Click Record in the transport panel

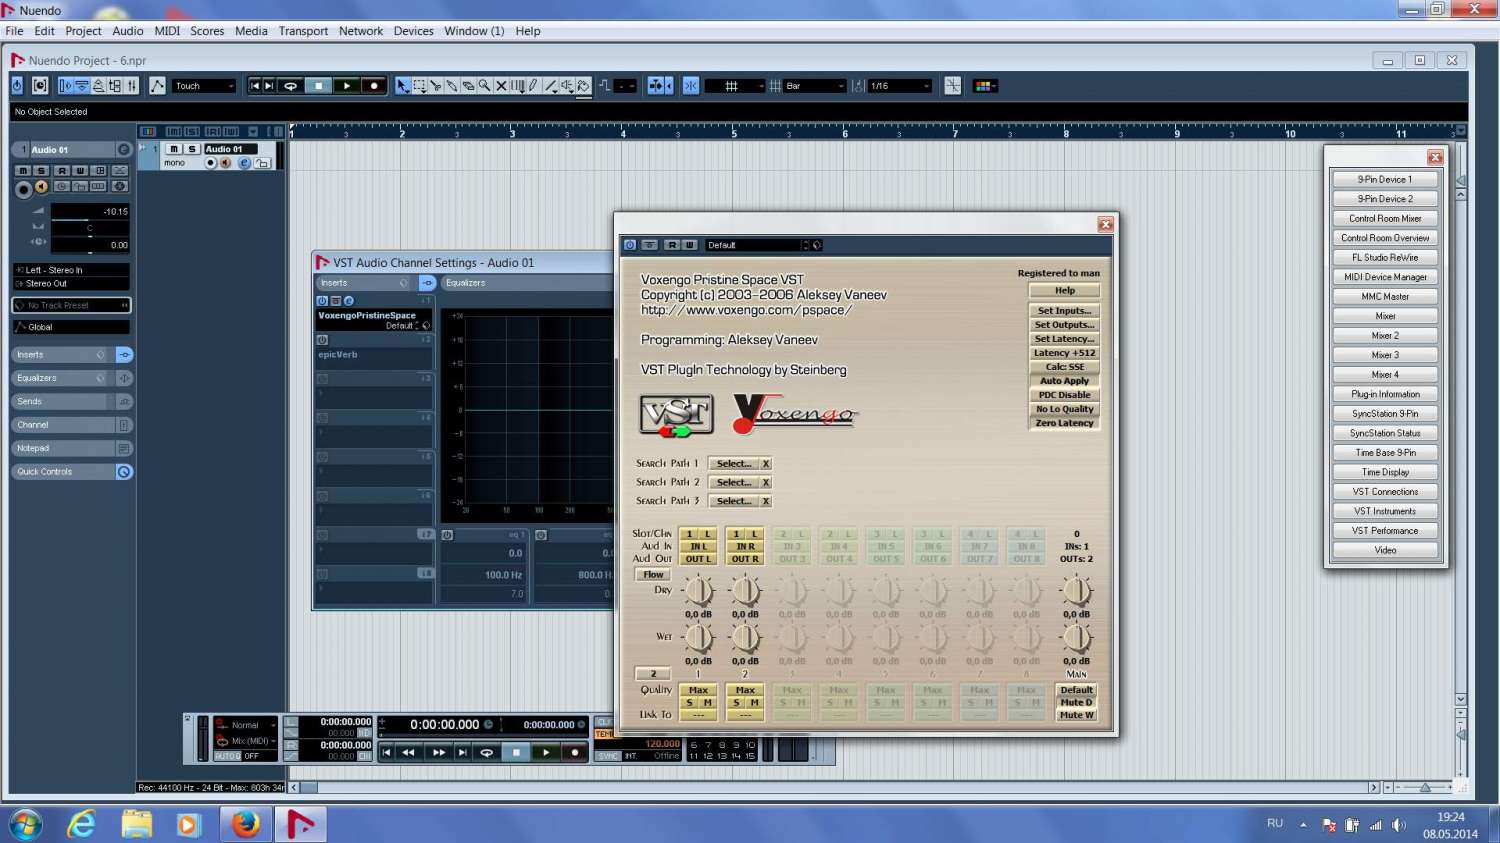click(x=574, y=752)
